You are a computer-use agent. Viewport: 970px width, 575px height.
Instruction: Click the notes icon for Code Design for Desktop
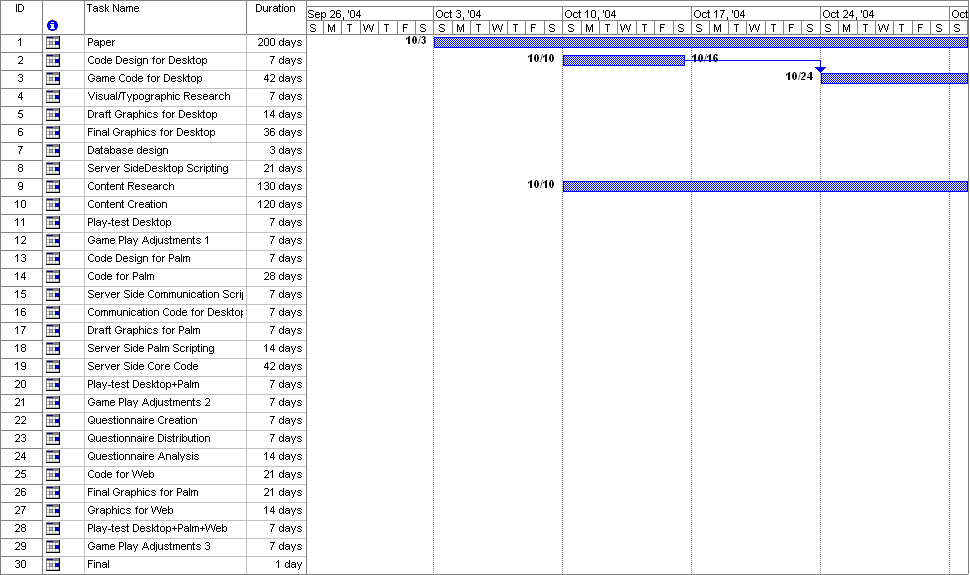[53, 61]
